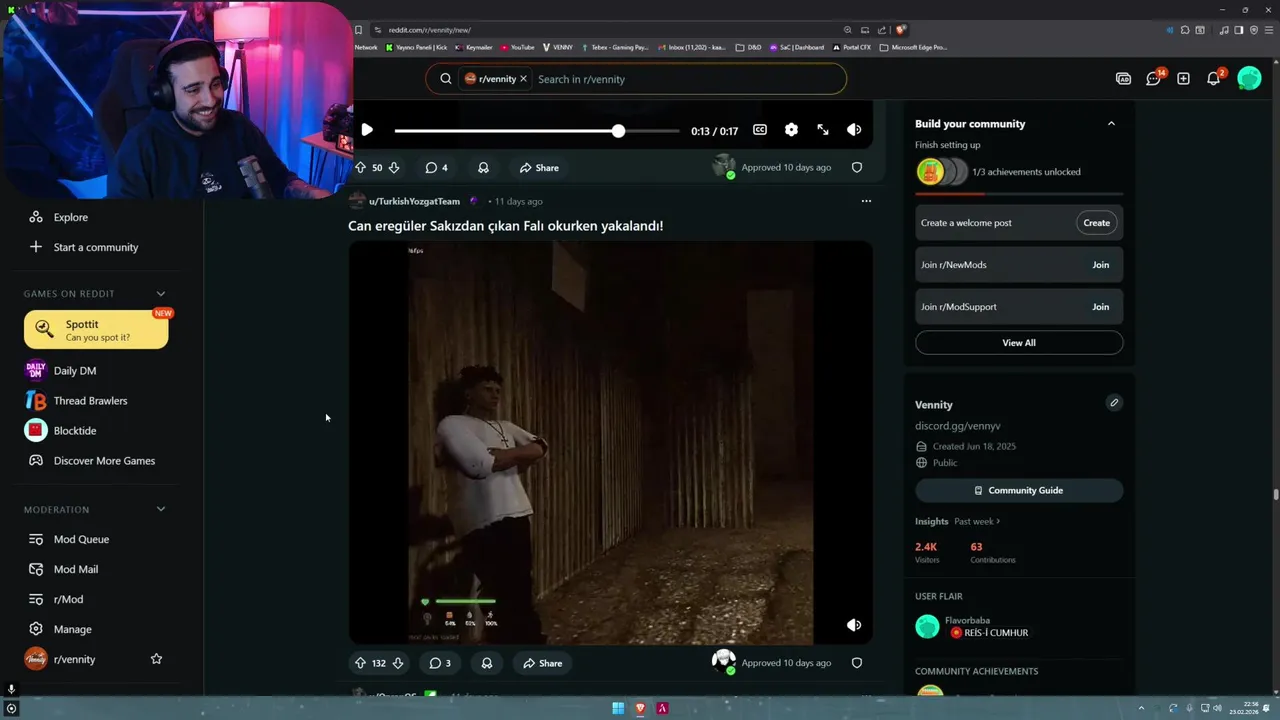Open overflow menu for Can eregüler post
Viewport: 1280px width, 720px height.
click(866, 201)
